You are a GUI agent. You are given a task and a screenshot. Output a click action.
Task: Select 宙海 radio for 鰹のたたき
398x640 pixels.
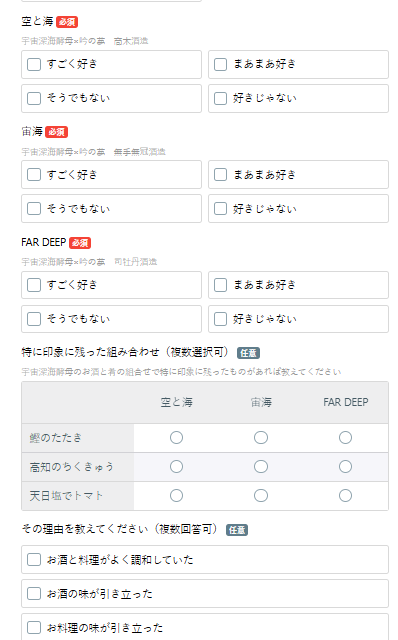pos(261,438)
